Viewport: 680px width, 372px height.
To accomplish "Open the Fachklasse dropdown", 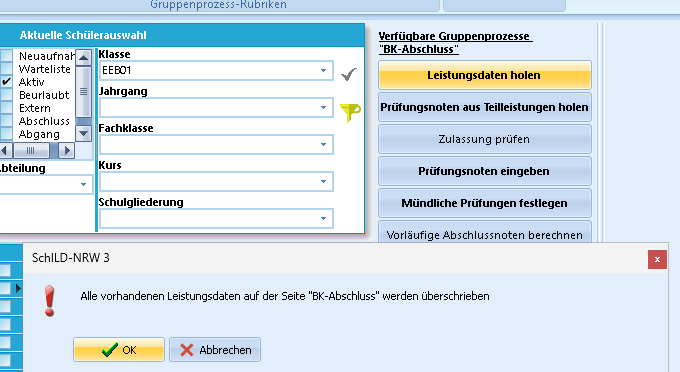I will tap(323, 144).
